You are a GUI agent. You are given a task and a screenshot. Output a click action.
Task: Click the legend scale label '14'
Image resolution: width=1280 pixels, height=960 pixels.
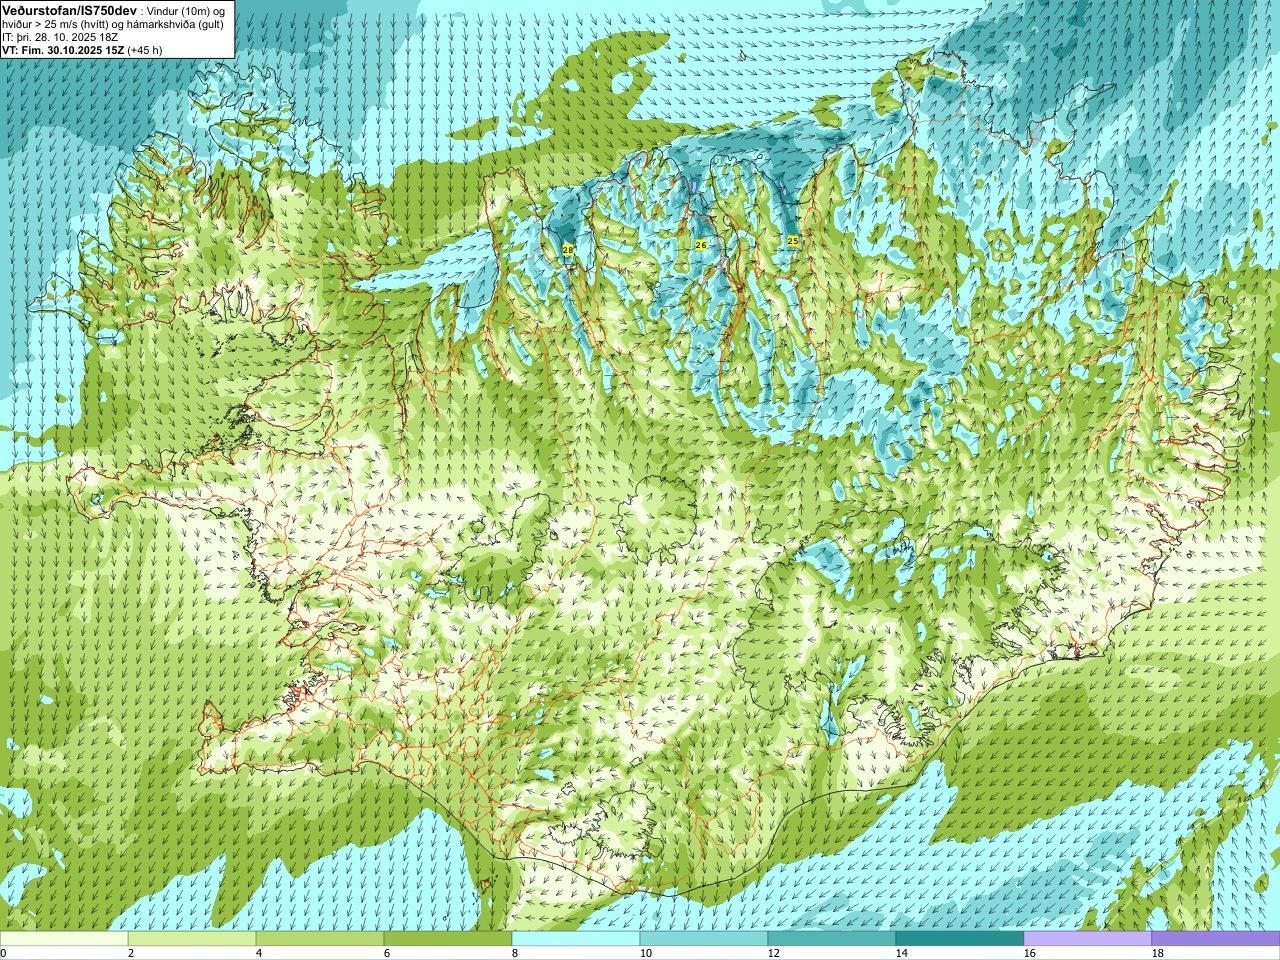pyautogui.click(x=901, y=954)
